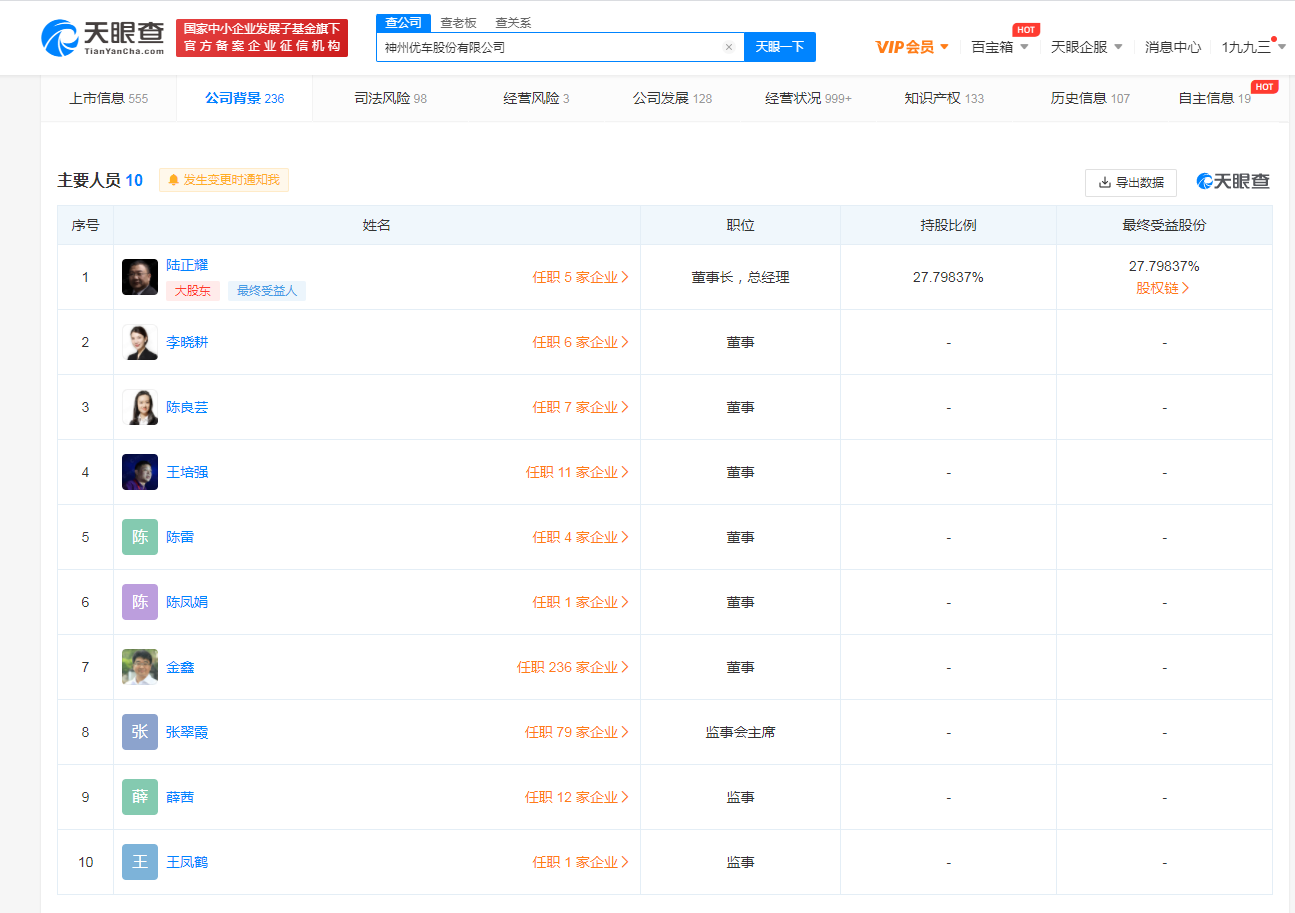Click 张翠霞's blue avatar icon
Viewport: 1295px width, 913px height.
(x=140, y=732)
